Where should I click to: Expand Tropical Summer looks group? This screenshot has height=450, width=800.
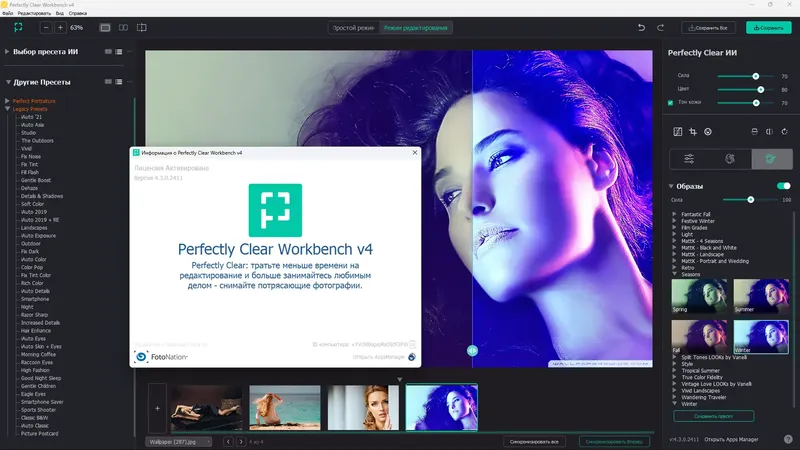pyautogui.click(x=674, y=370)
